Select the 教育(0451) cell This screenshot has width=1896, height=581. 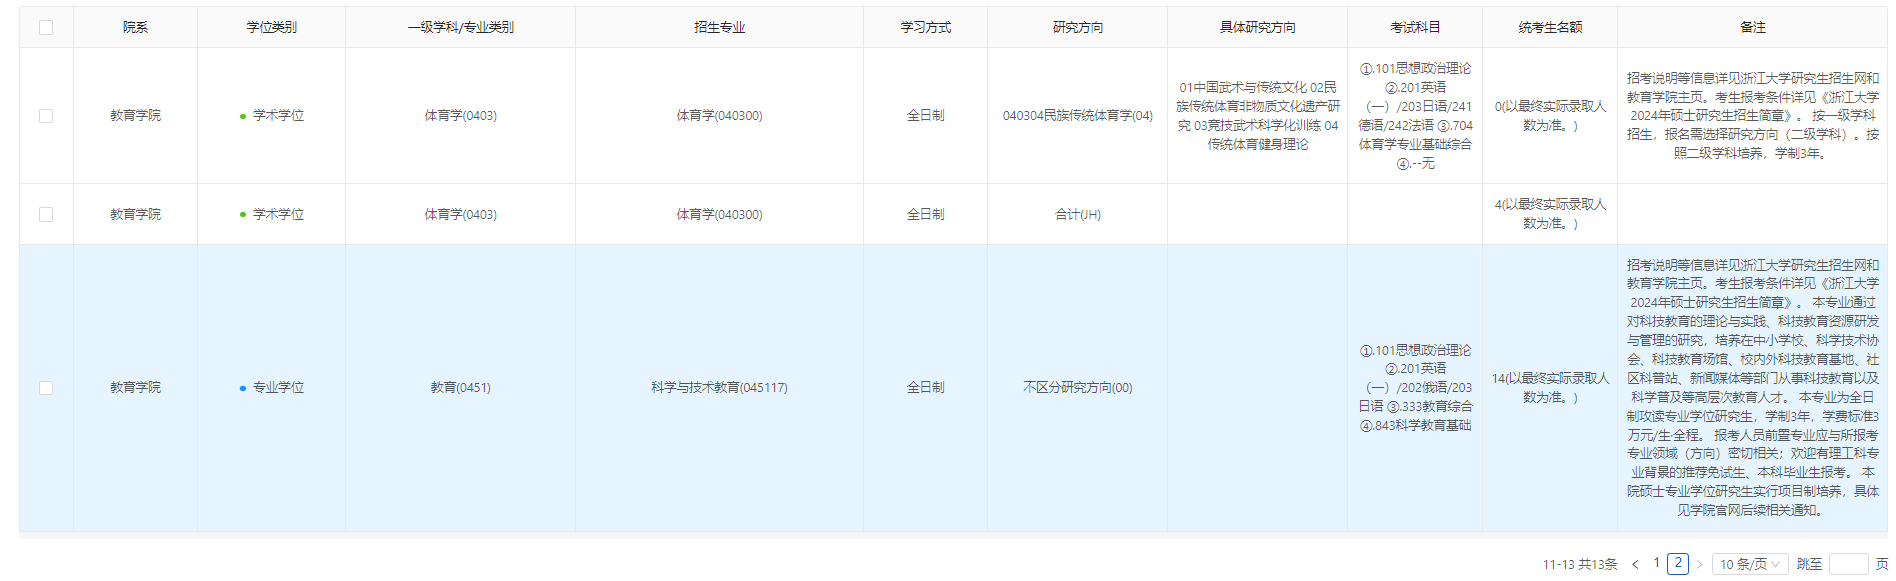point(461,388)
